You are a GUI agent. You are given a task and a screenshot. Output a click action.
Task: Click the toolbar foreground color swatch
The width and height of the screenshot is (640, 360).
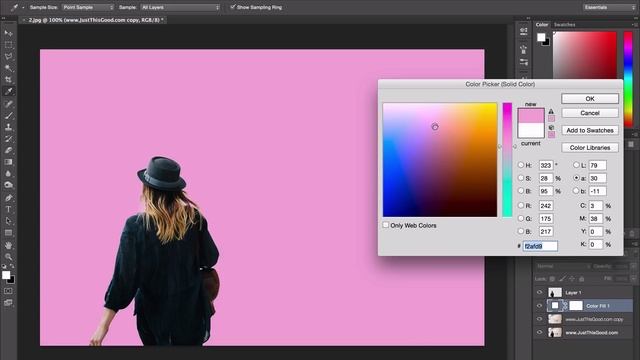(6, 275)
